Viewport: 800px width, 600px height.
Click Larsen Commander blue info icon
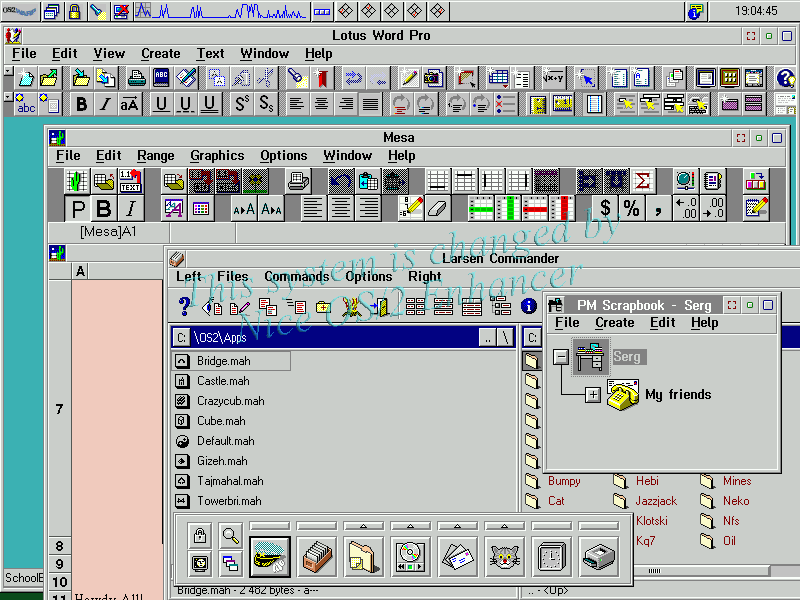click(x=529, y=306)
